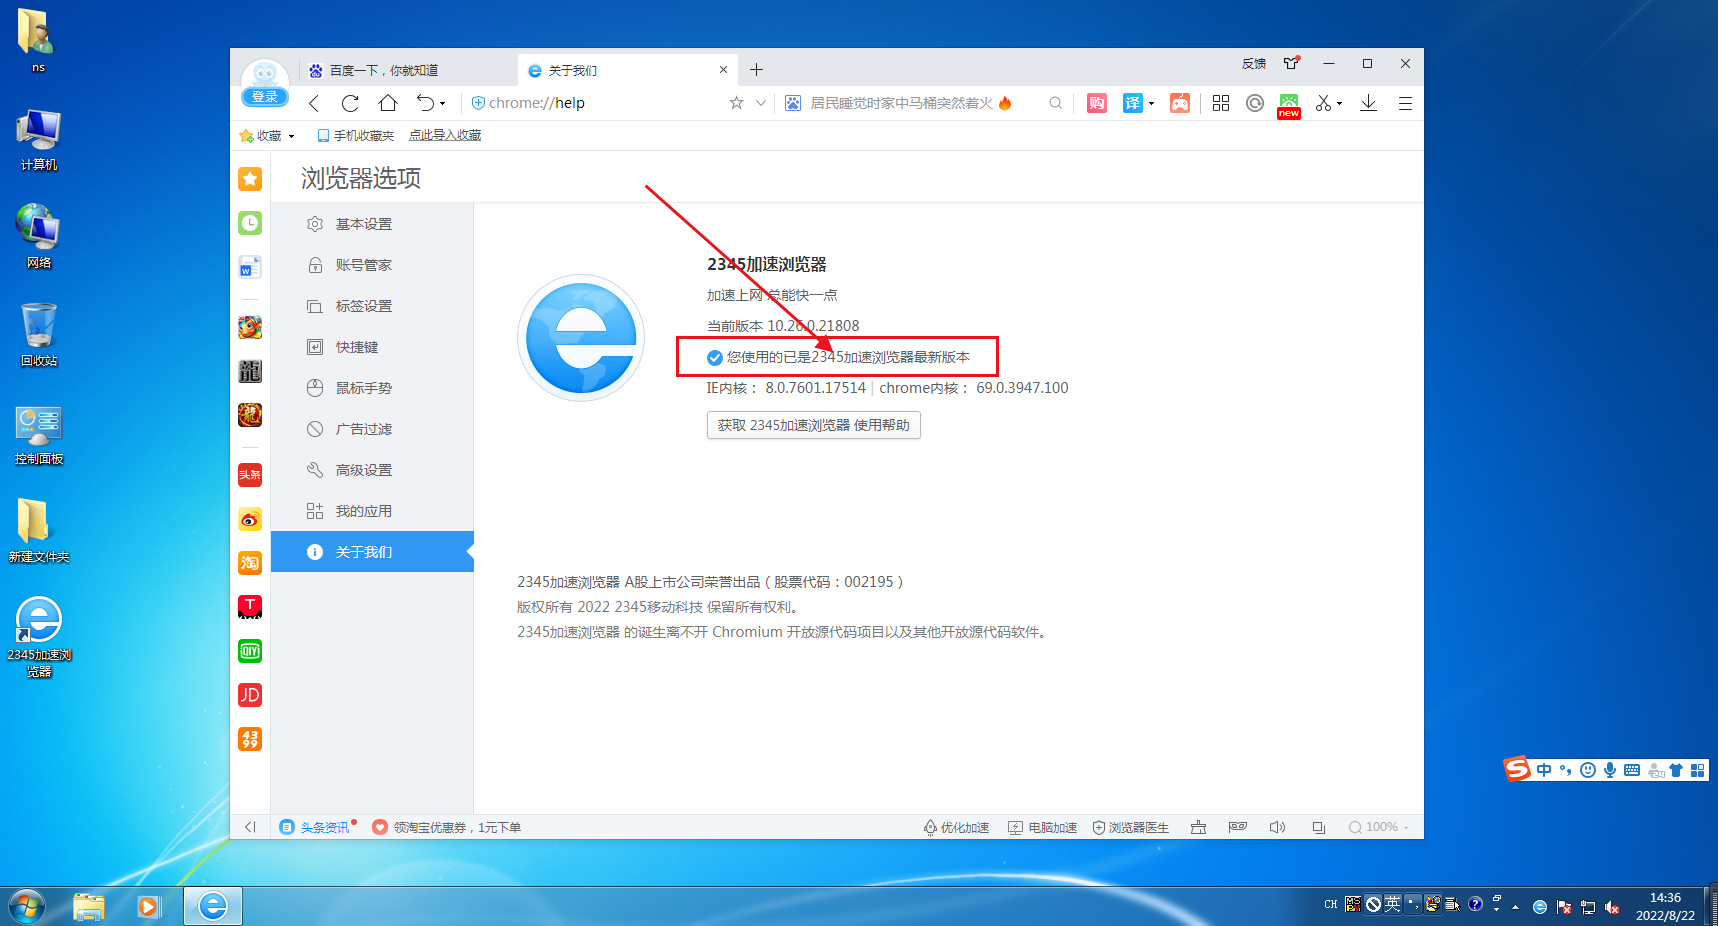Open the iQIYI sidebar shortcut
Screen dimensions: 1718x926
(250, 651)
